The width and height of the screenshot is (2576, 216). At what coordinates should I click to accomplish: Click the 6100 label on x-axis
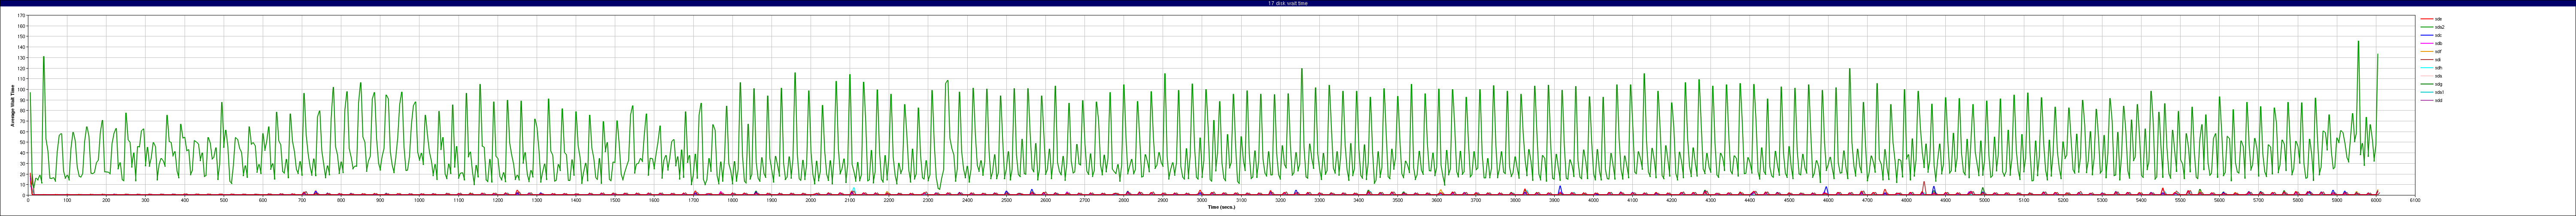[2414, 200]
